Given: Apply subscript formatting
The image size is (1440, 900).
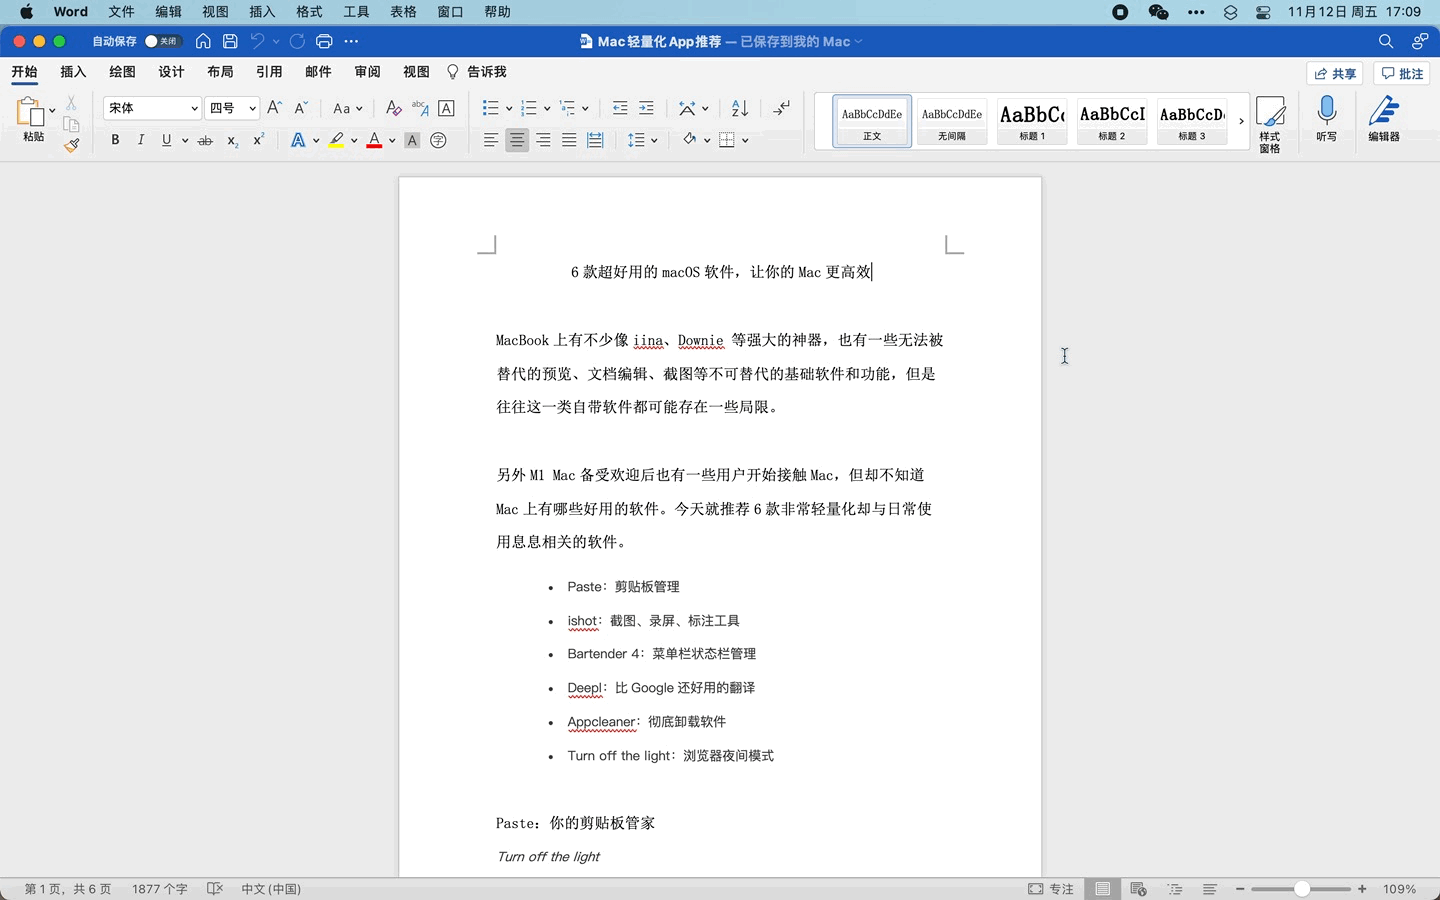Looking at the screenshot, I should pos(232,141).
